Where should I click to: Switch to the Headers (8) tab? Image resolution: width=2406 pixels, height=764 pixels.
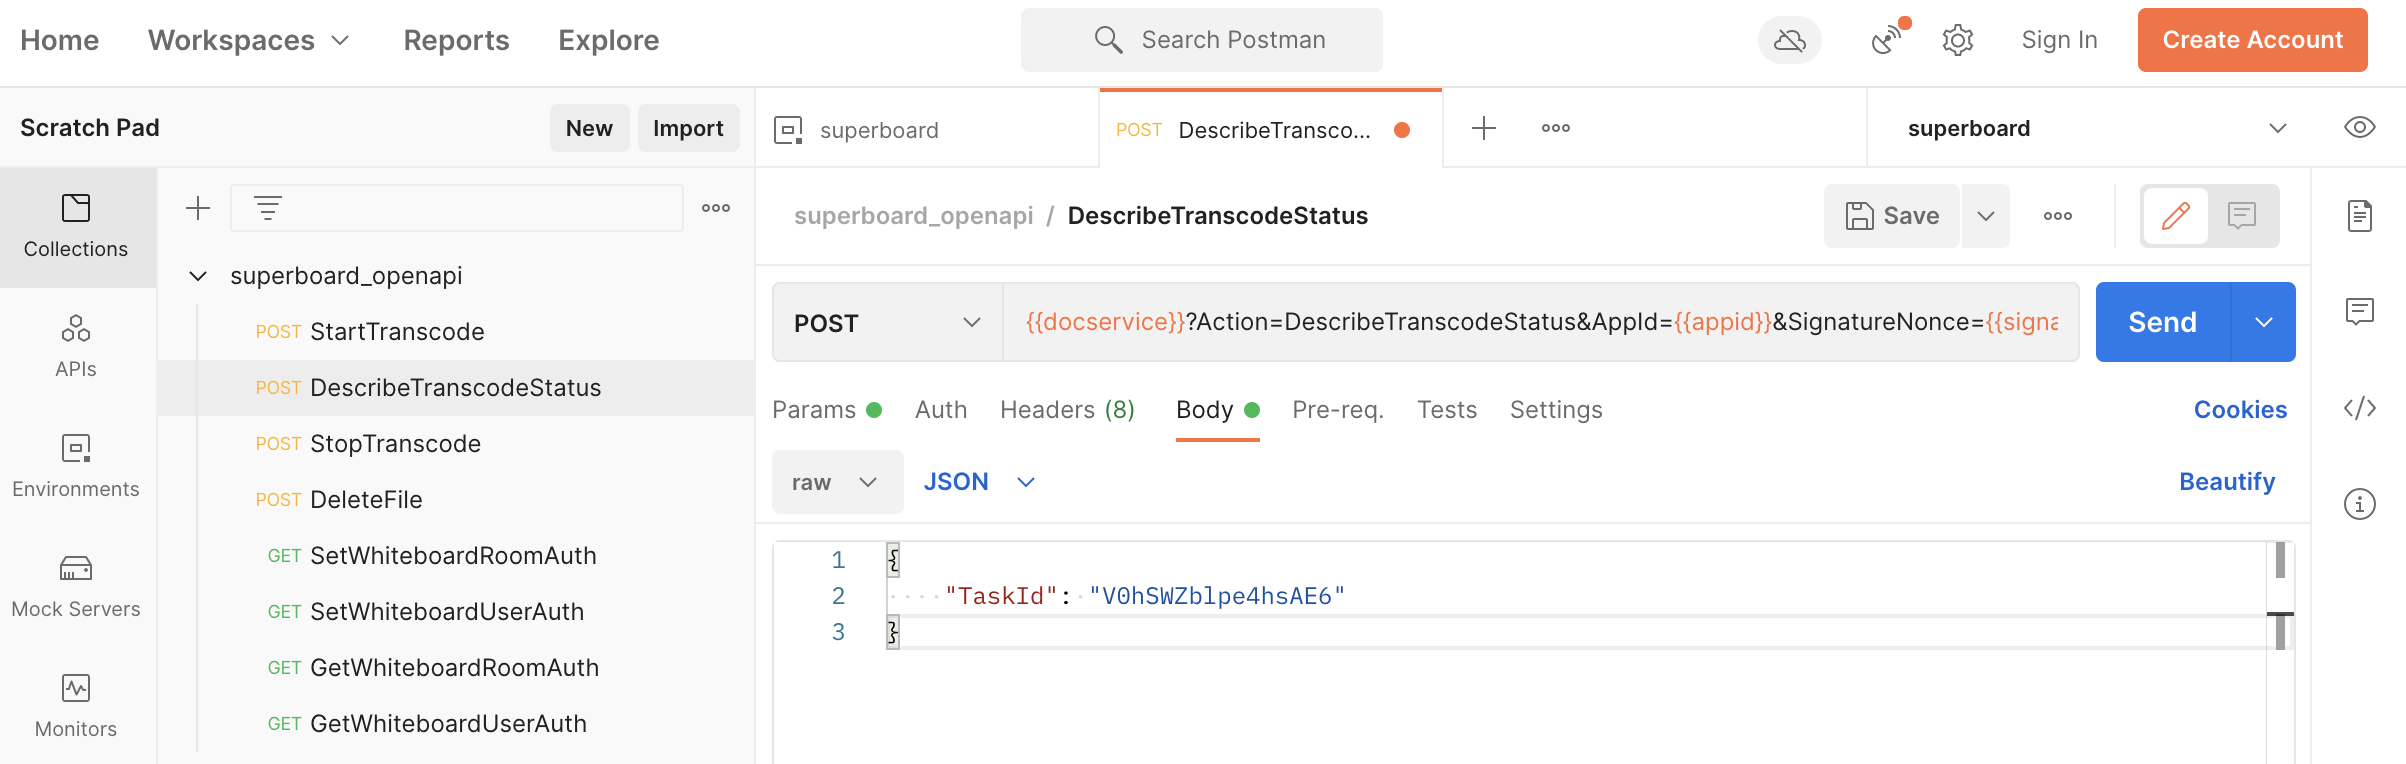click(1067, 410)
